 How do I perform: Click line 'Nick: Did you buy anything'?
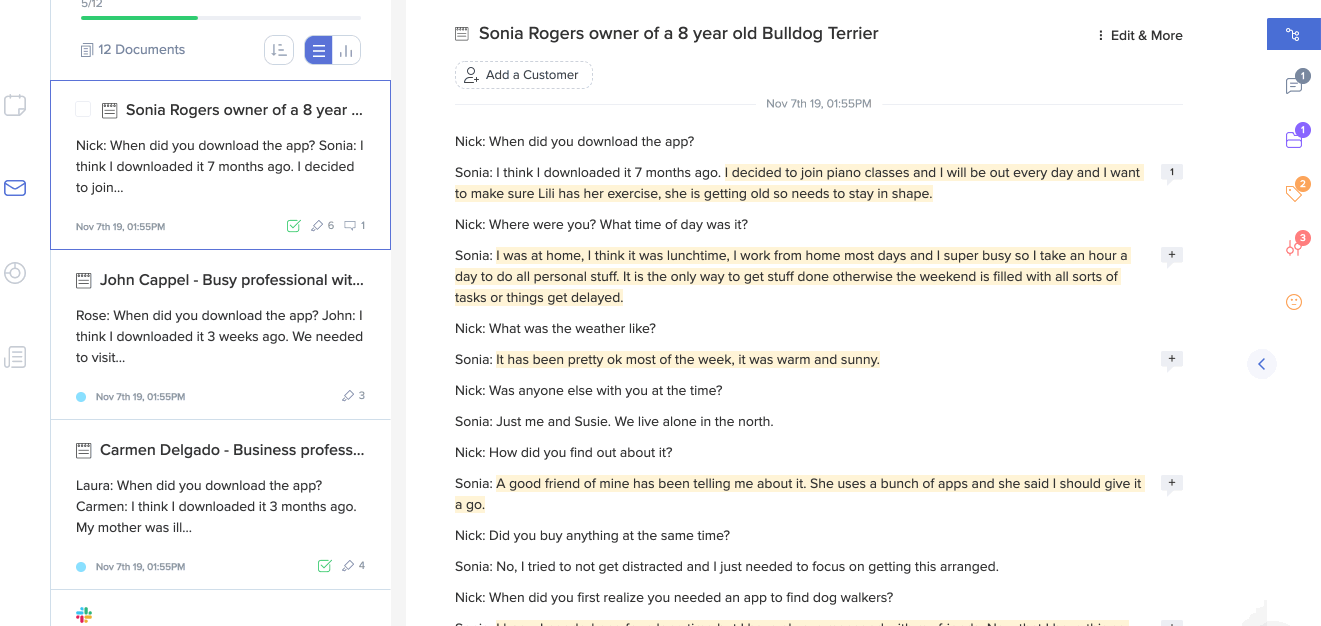tap(593, 535)
